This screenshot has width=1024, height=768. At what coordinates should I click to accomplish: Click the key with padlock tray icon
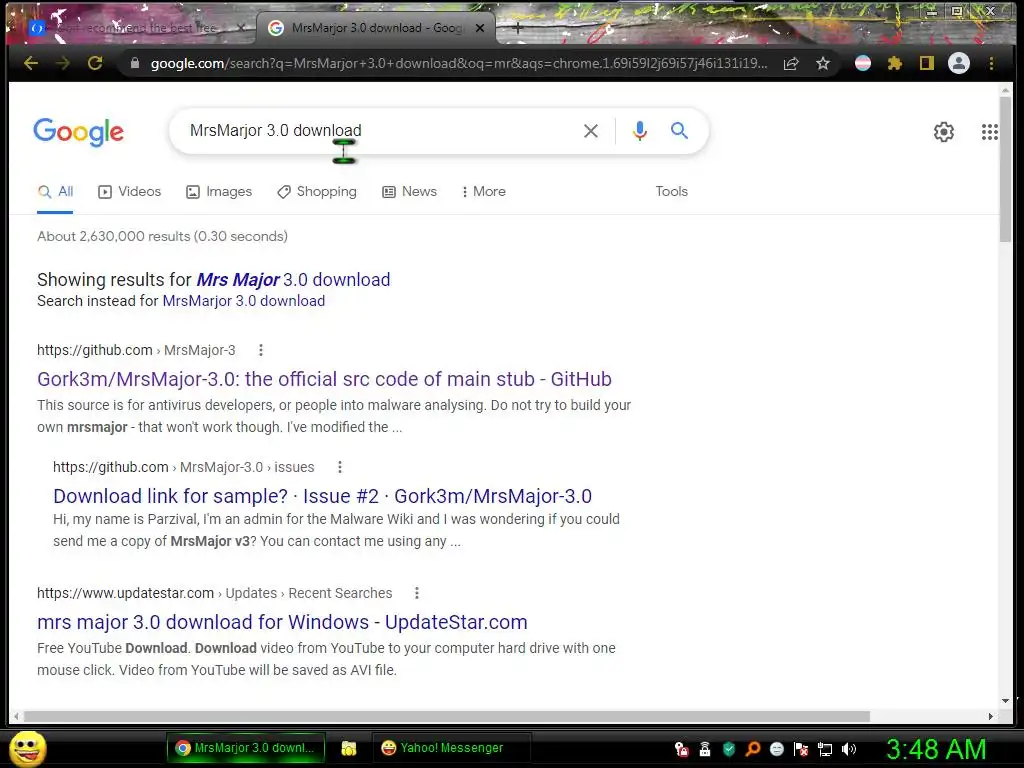coord(681,749)
